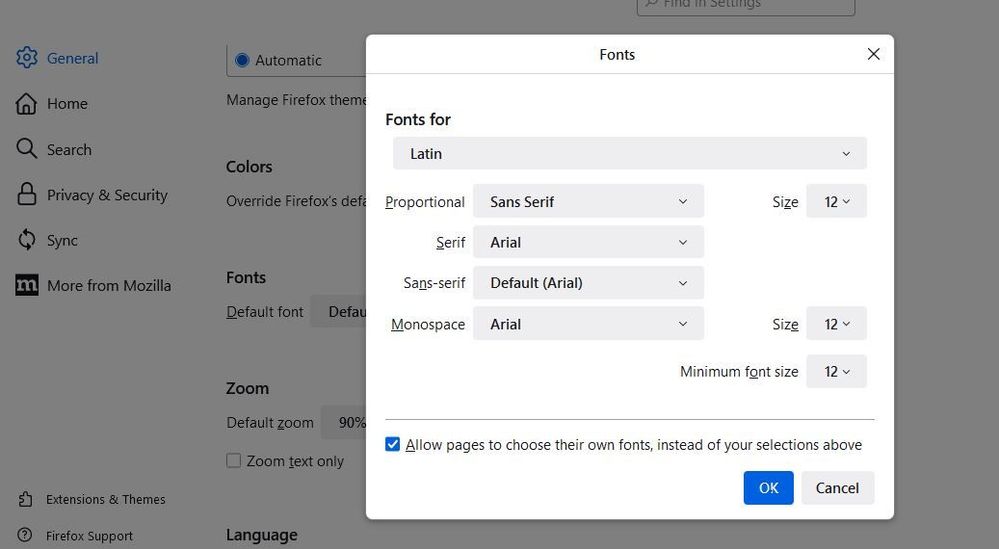Click the Home icon in sidebar
Image resolution: width=999 pixels, height=549 pixels.
point(27,104)
